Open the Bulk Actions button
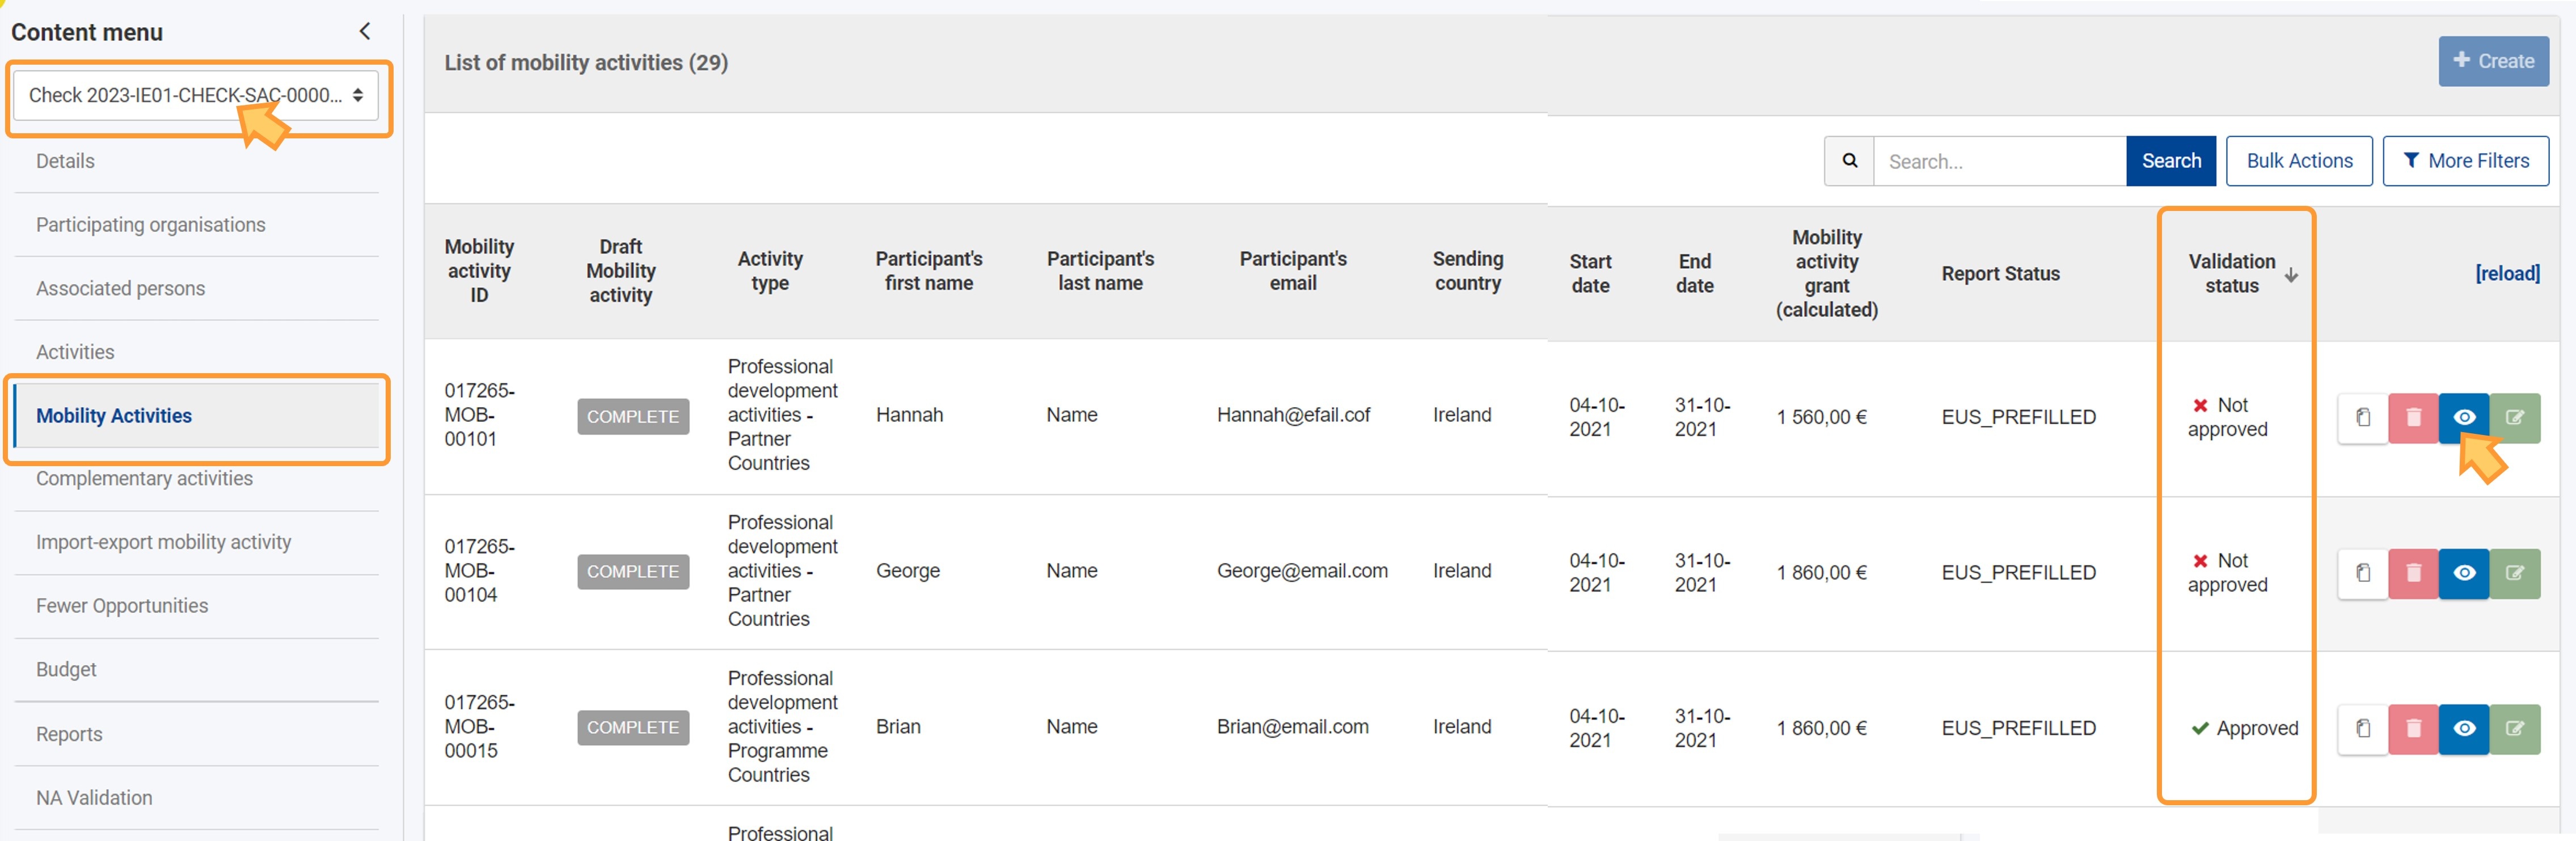2576x841 pixels. click(2298, 161)
